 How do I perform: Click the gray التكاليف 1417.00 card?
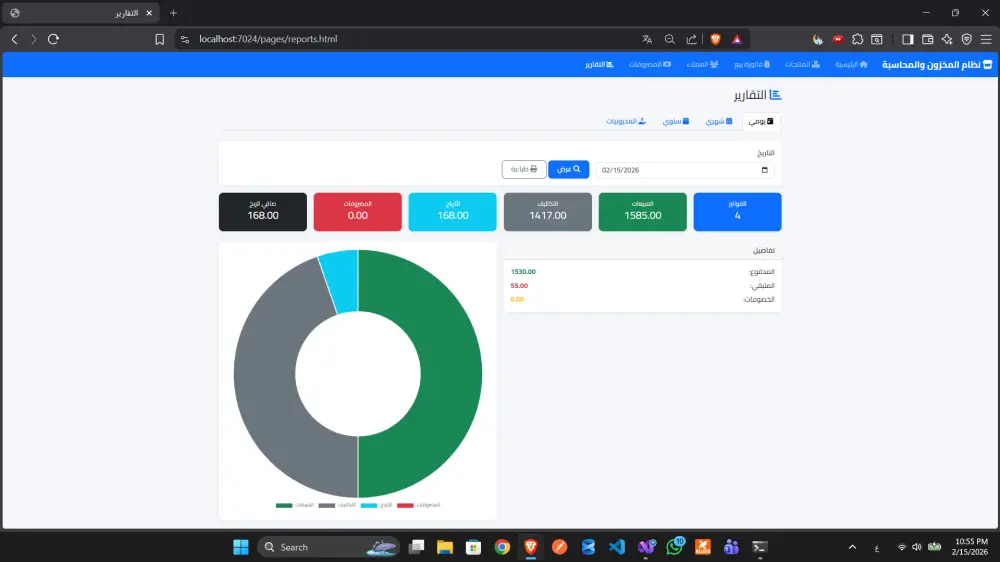click(547, 212)
